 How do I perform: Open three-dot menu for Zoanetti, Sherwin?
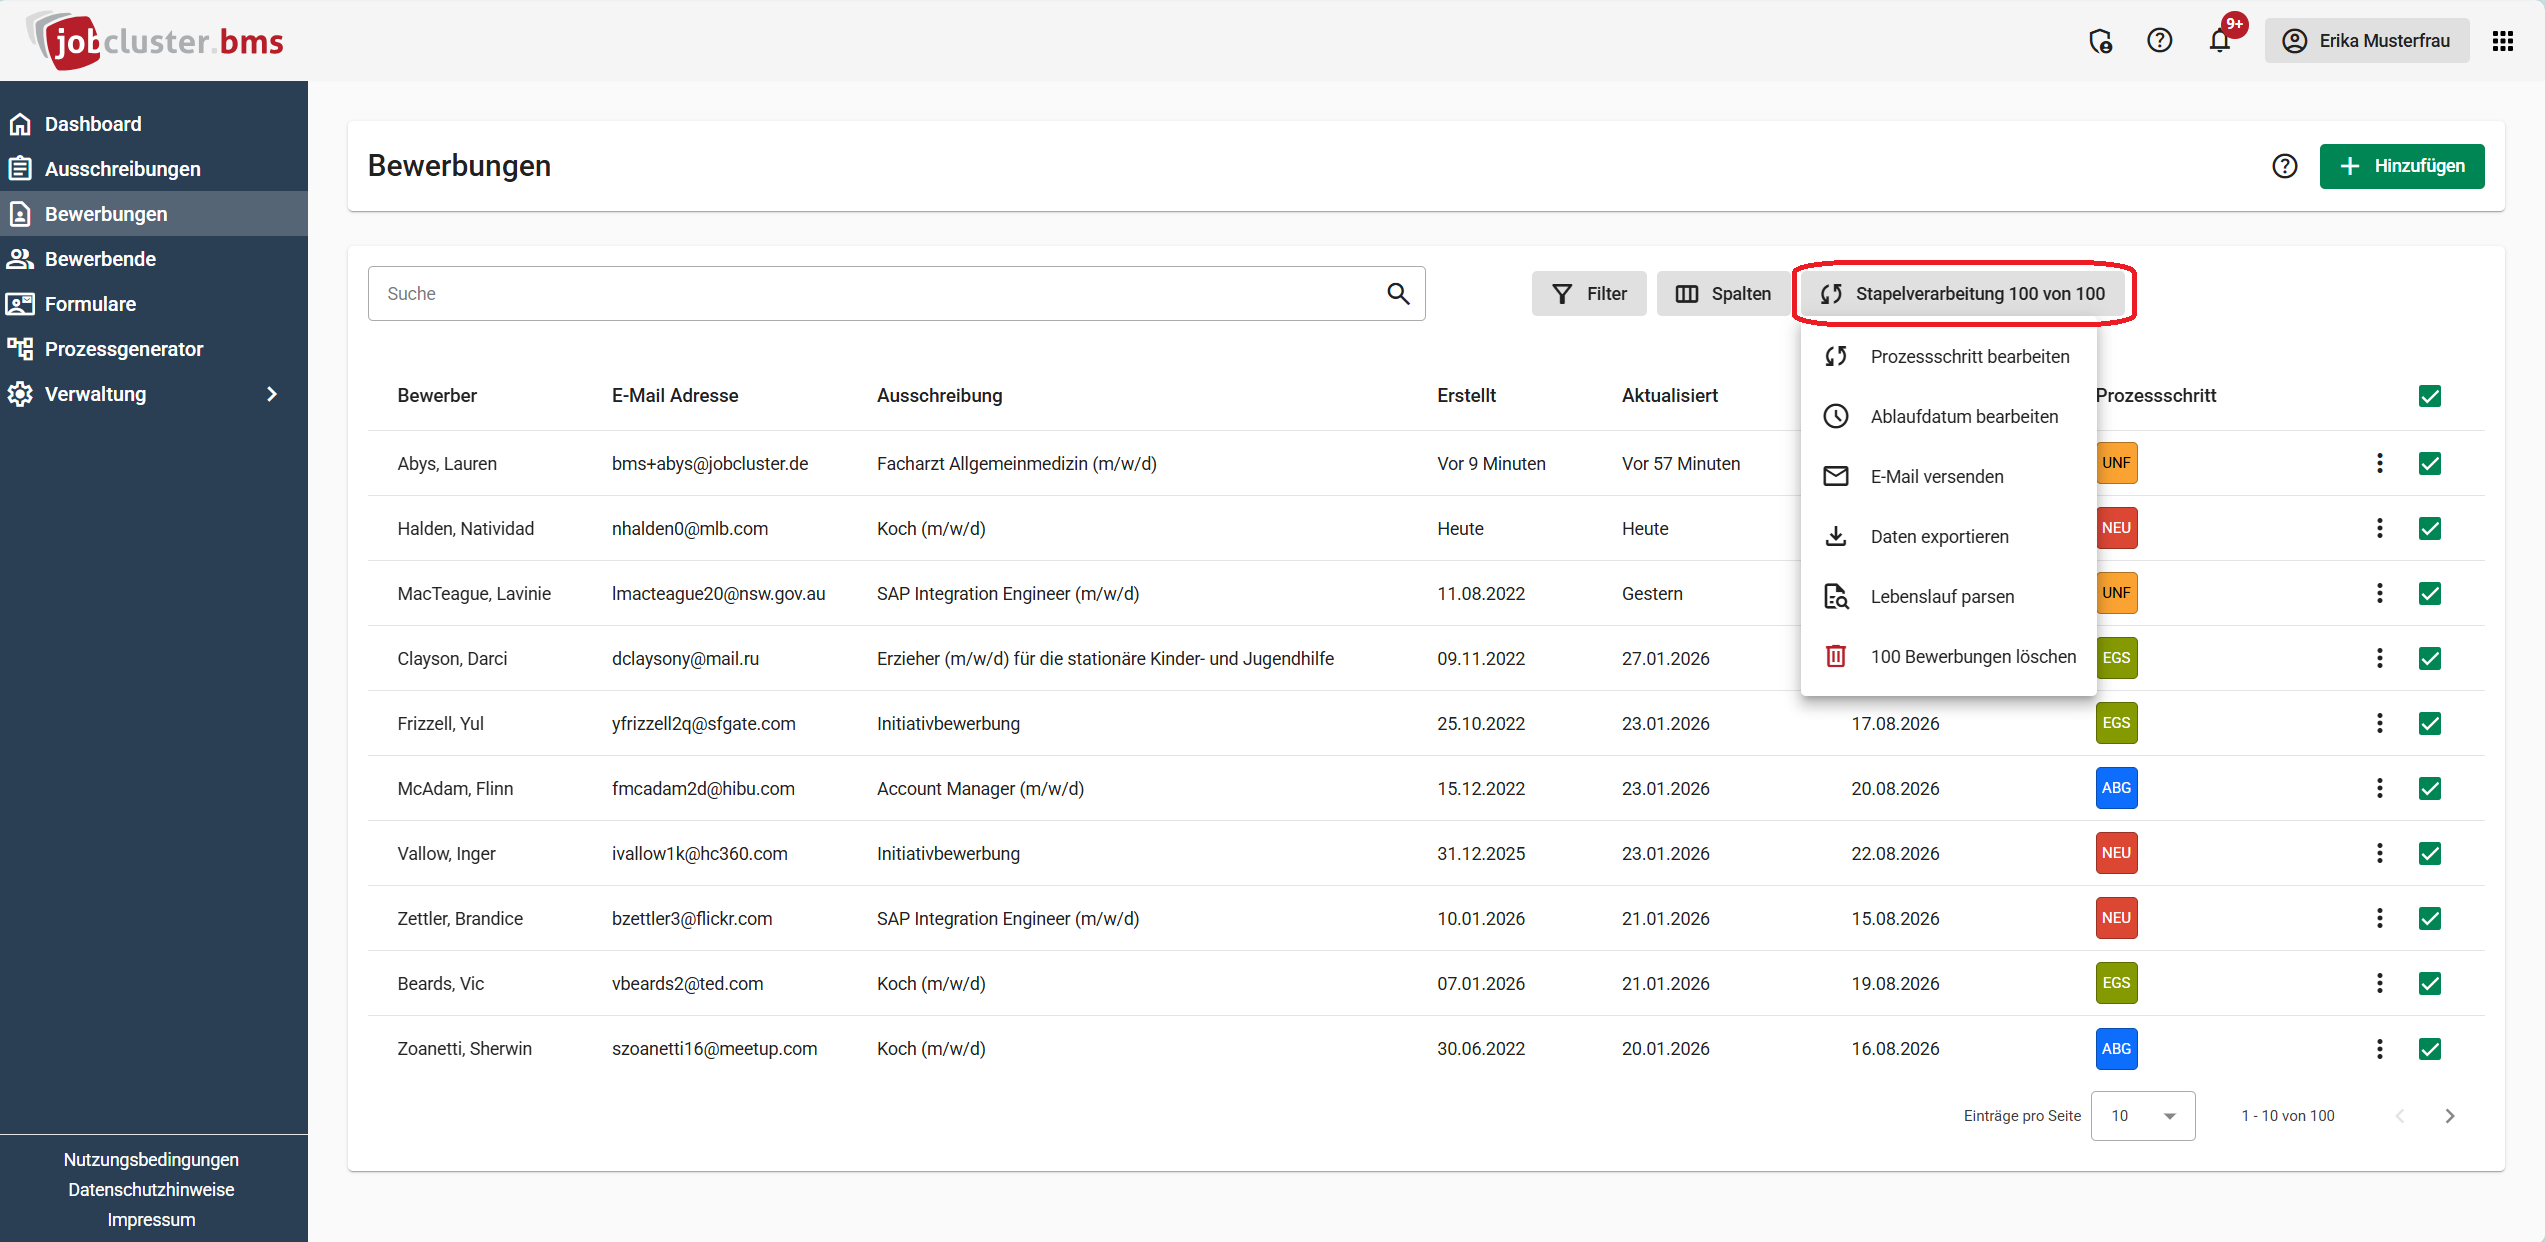pos(2380,1049)
